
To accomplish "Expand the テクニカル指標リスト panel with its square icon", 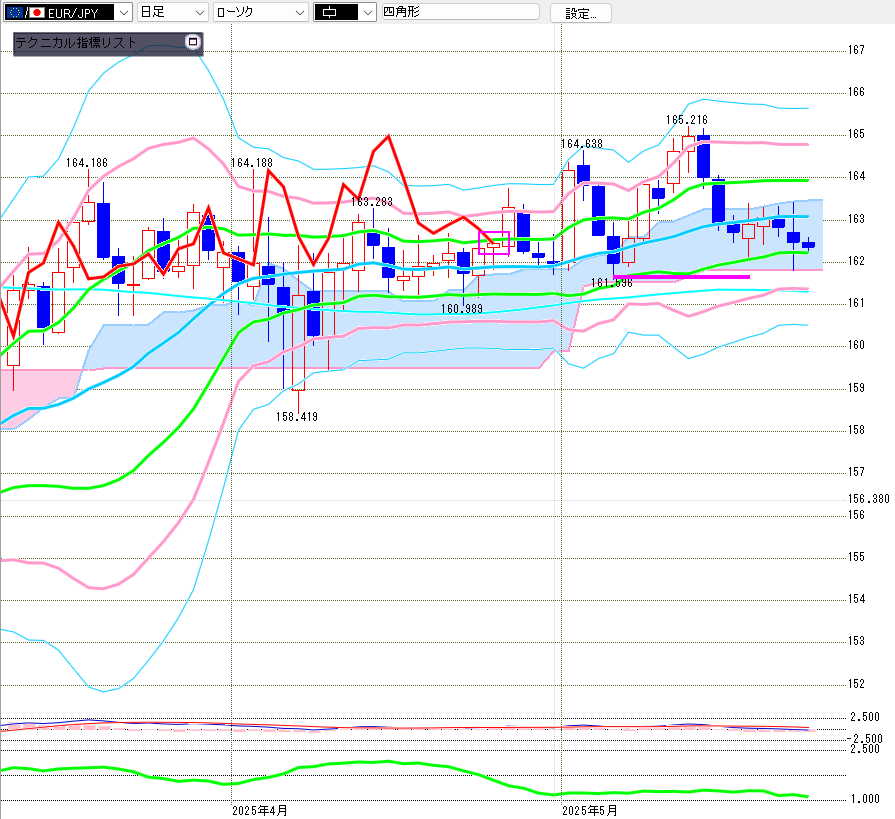I will coord(193,42).
